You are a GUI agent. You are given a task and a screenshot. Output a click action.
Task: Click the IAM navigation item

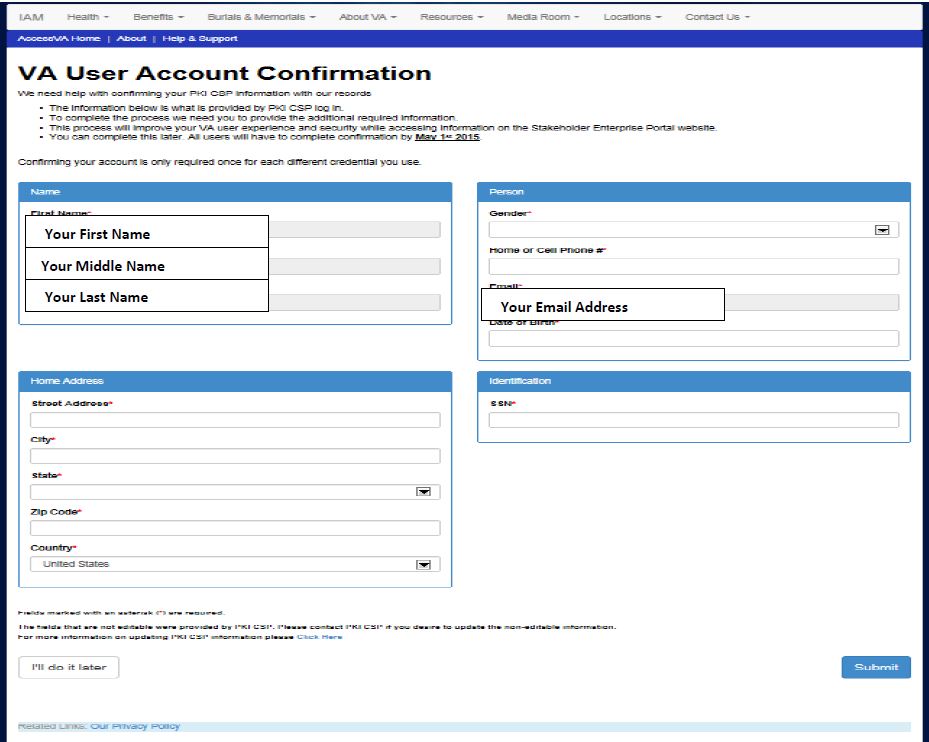31,17
